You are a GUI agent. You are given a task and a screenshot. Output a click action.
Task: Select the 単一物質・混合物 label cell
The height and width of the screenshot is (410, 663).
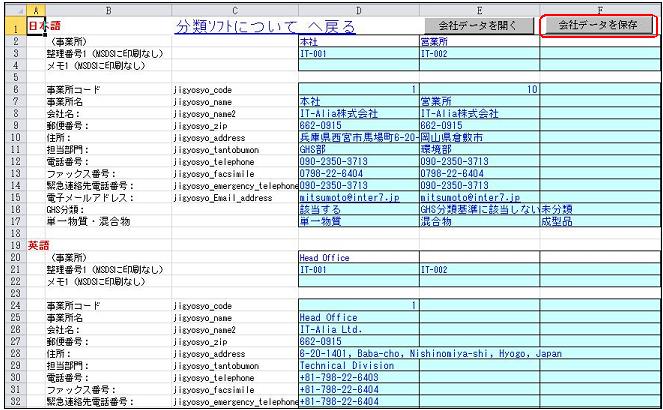(108, 221)
